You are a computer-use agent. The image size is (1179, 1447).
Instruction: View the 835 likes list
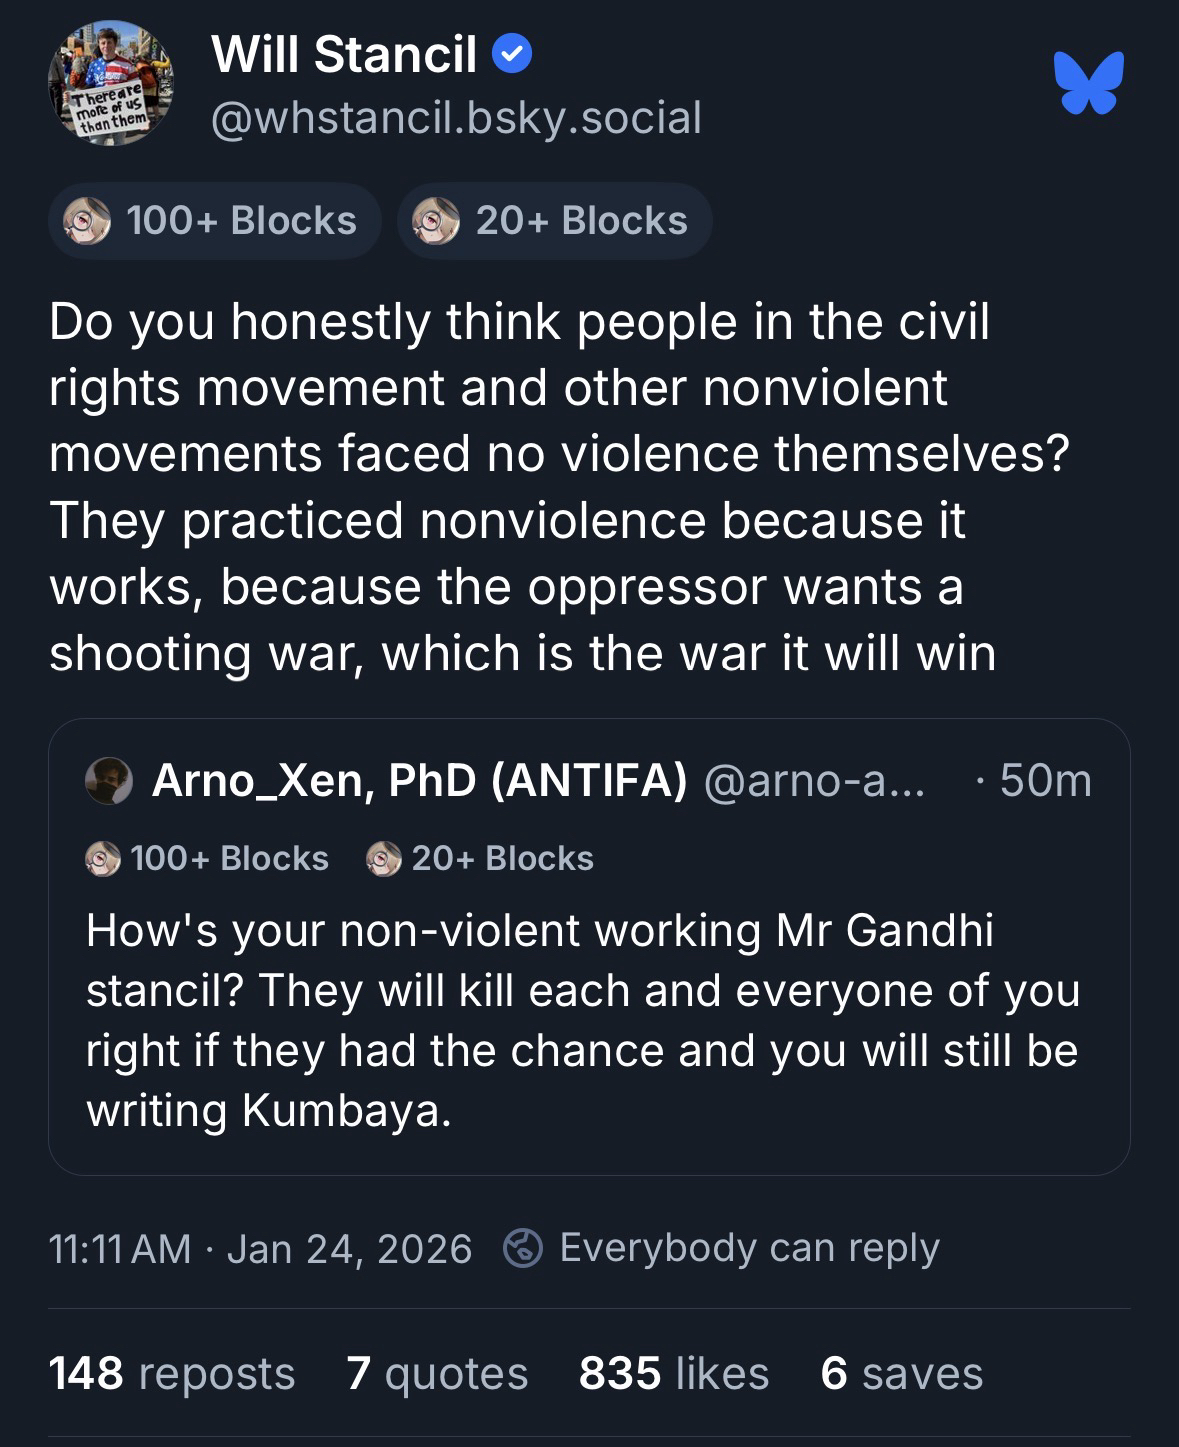674,1373
